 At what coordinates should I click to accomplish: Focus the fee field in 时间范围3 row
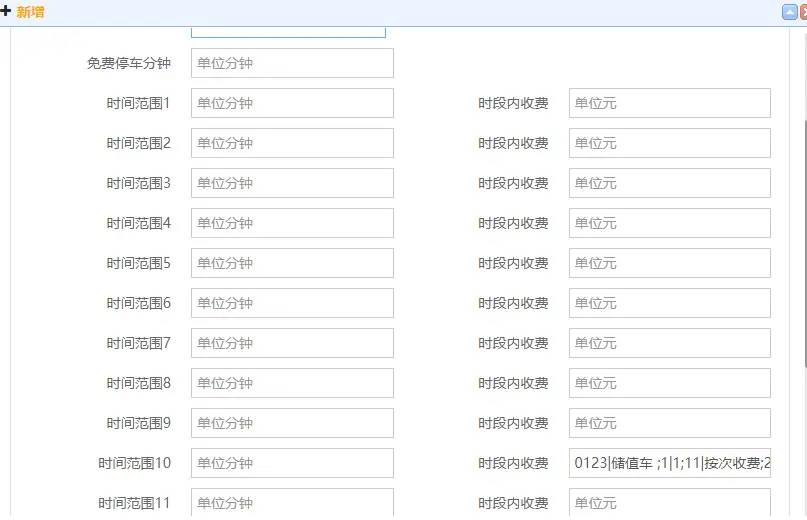[669, 183]
